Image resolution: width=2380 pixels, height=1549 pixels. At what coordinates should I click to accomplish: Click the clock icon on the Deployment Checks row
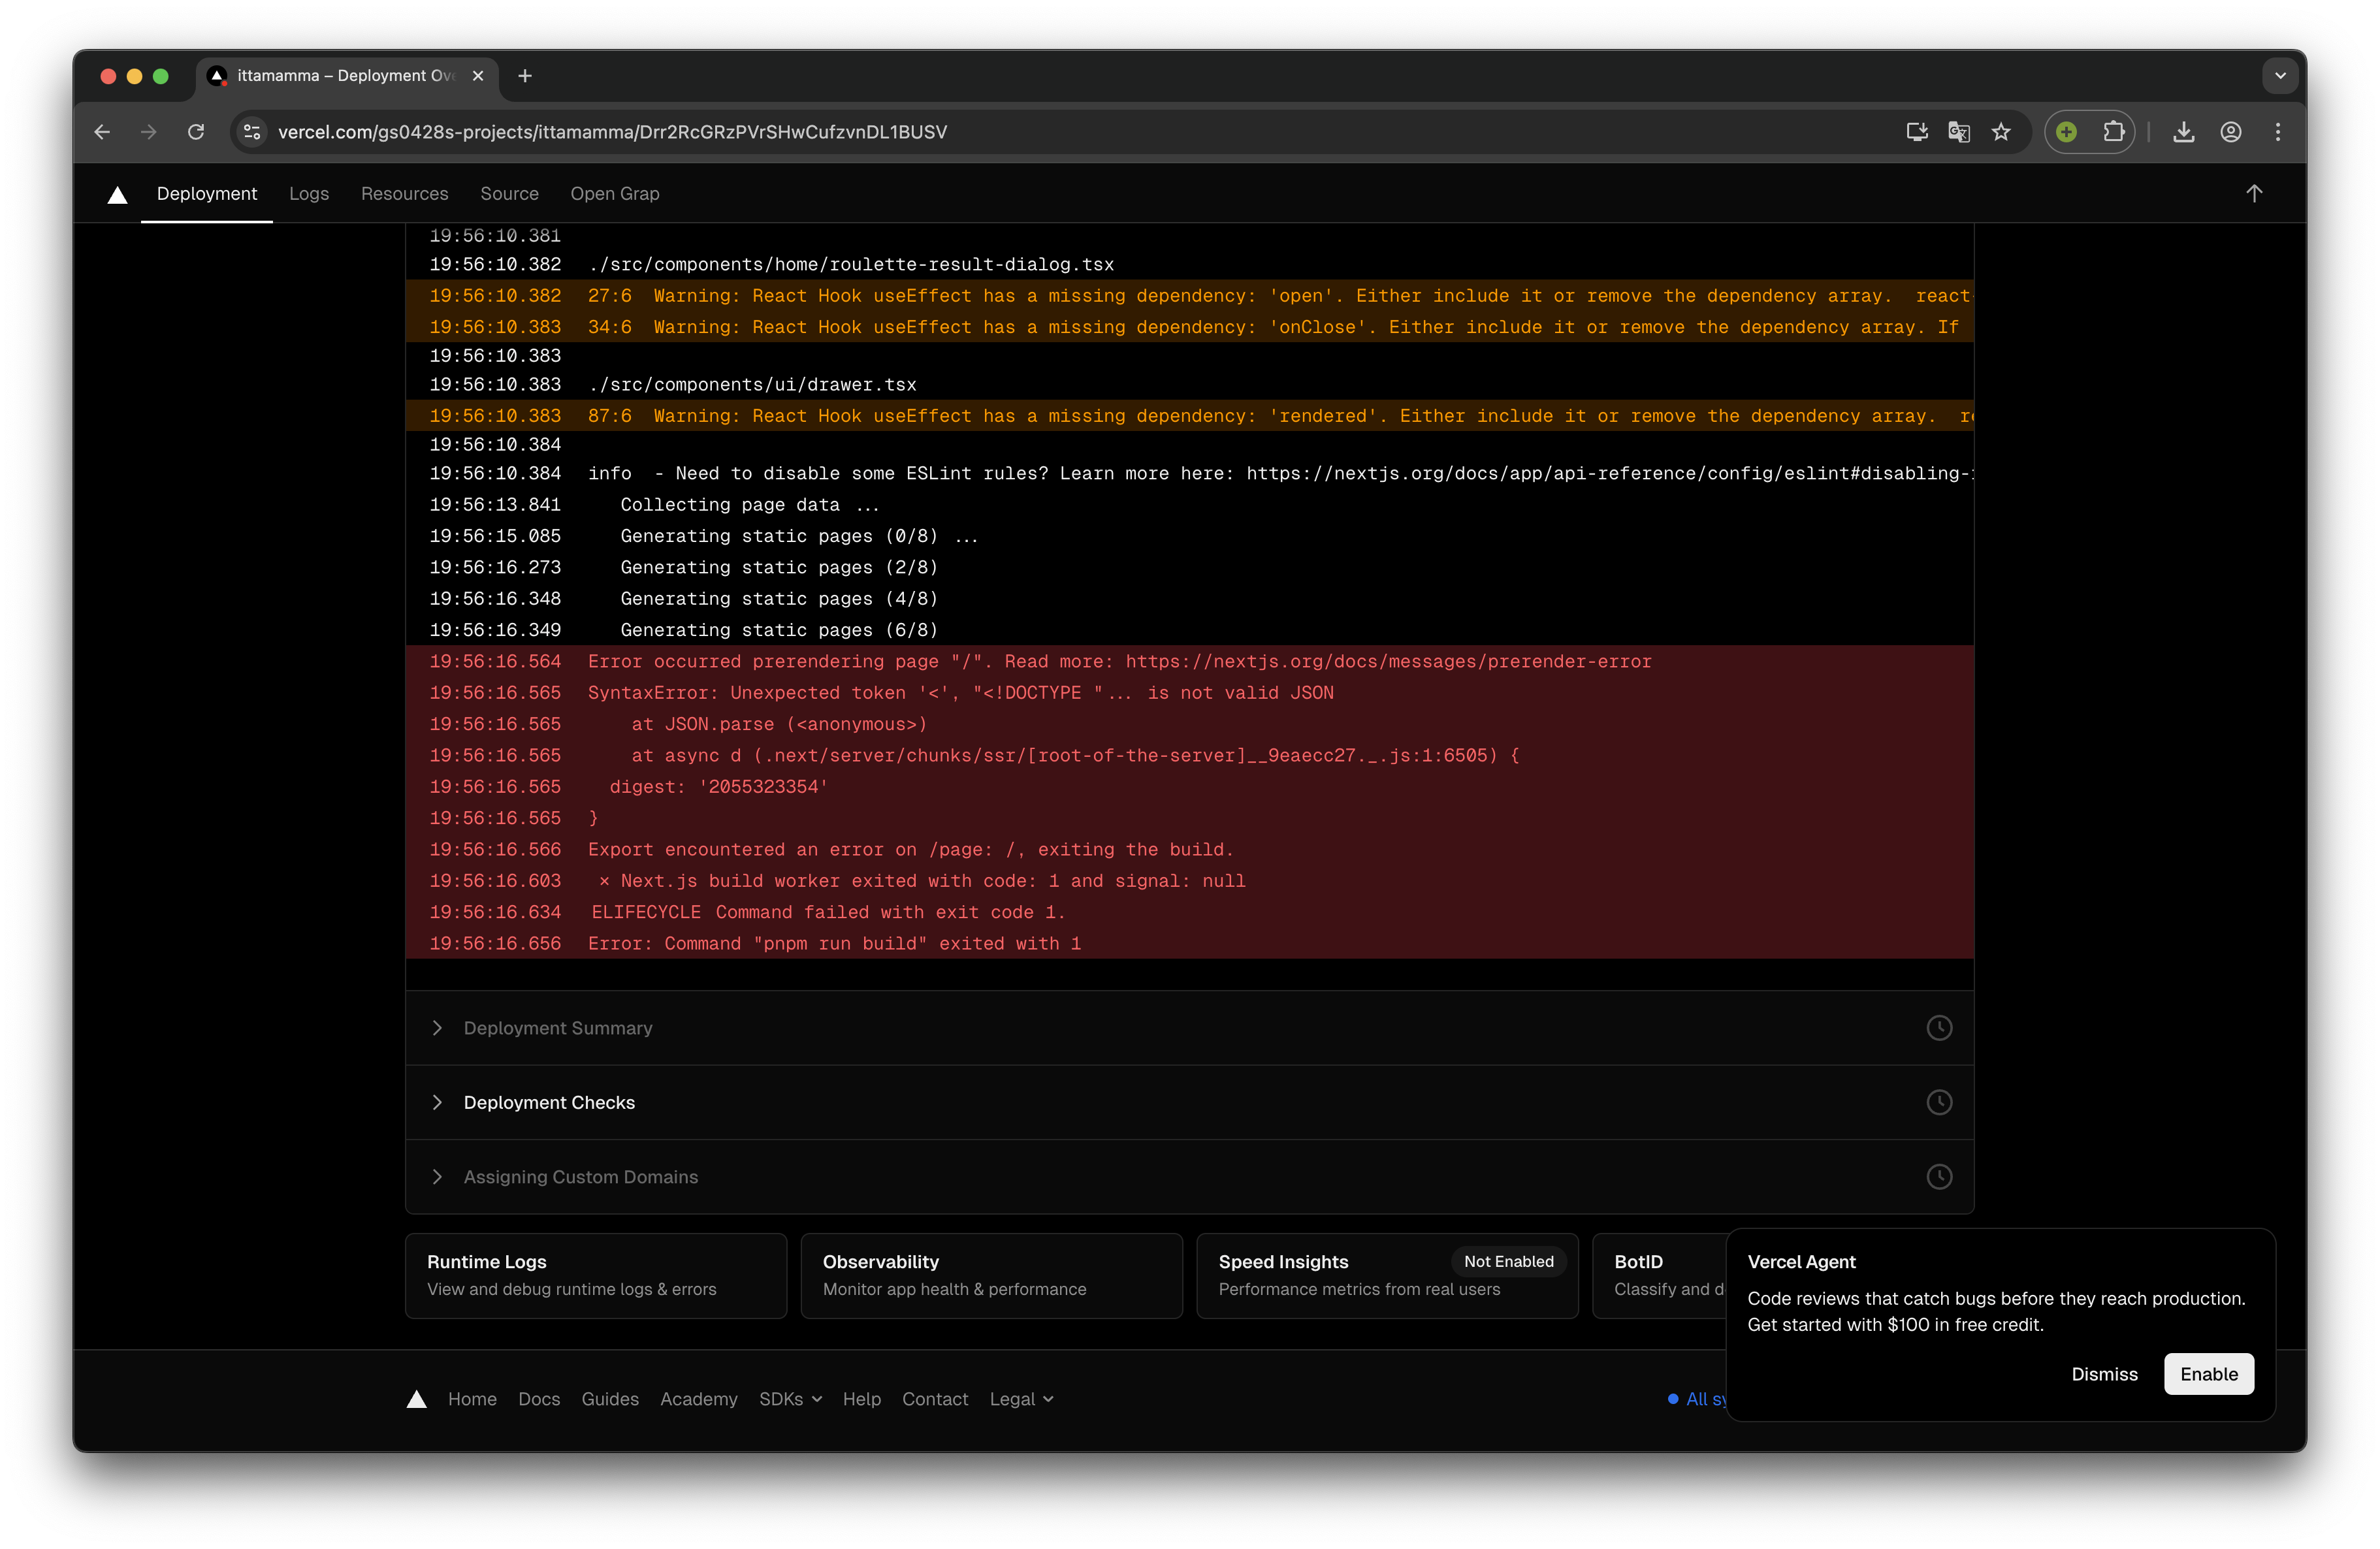click(x=1939, y=1102)
